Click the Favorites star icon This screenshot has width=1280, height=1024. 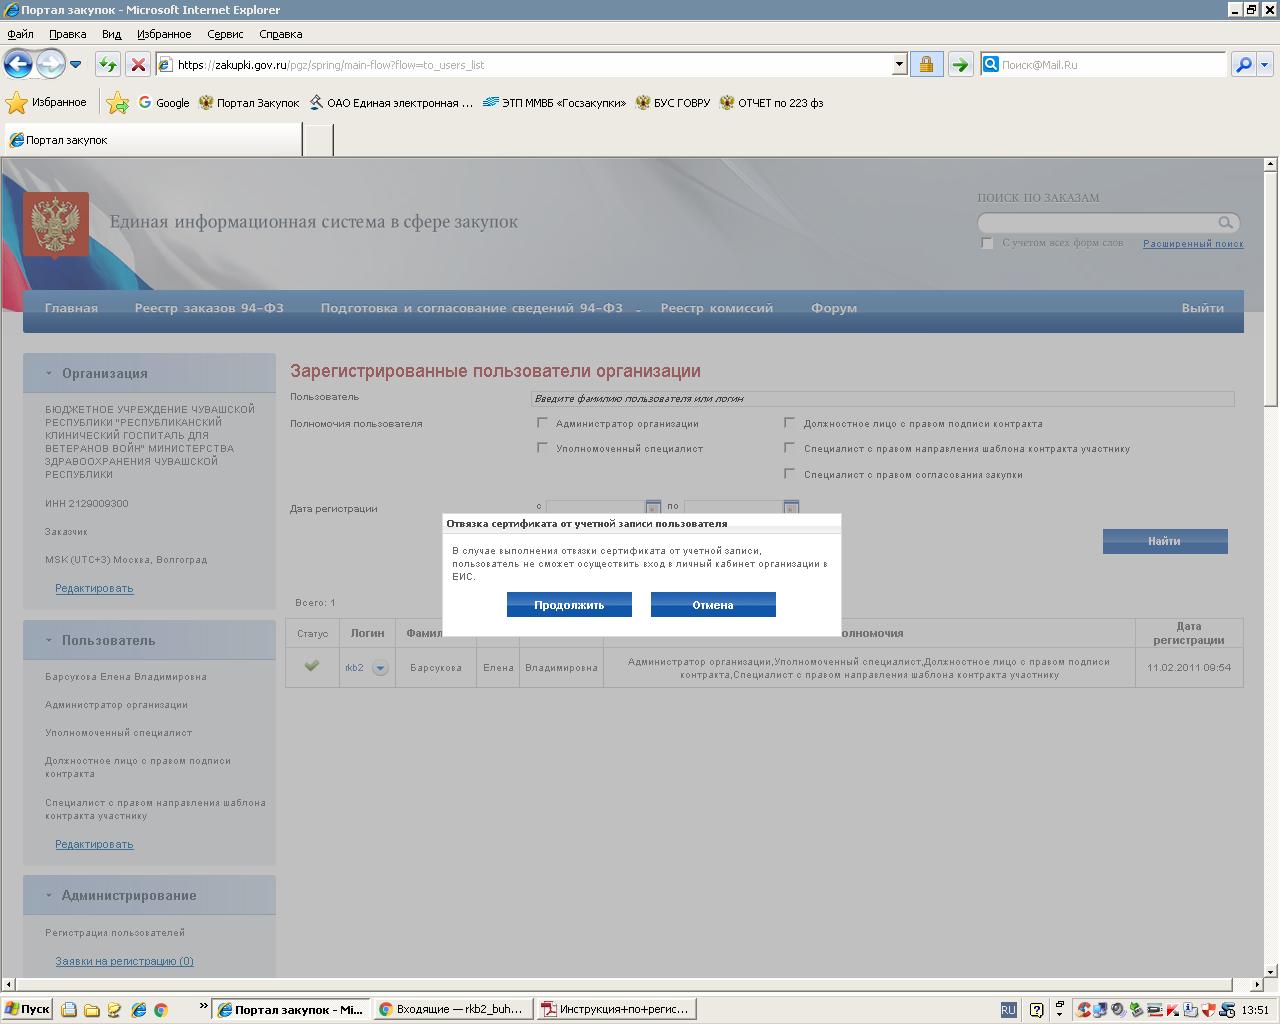click(x=17, y=103)
